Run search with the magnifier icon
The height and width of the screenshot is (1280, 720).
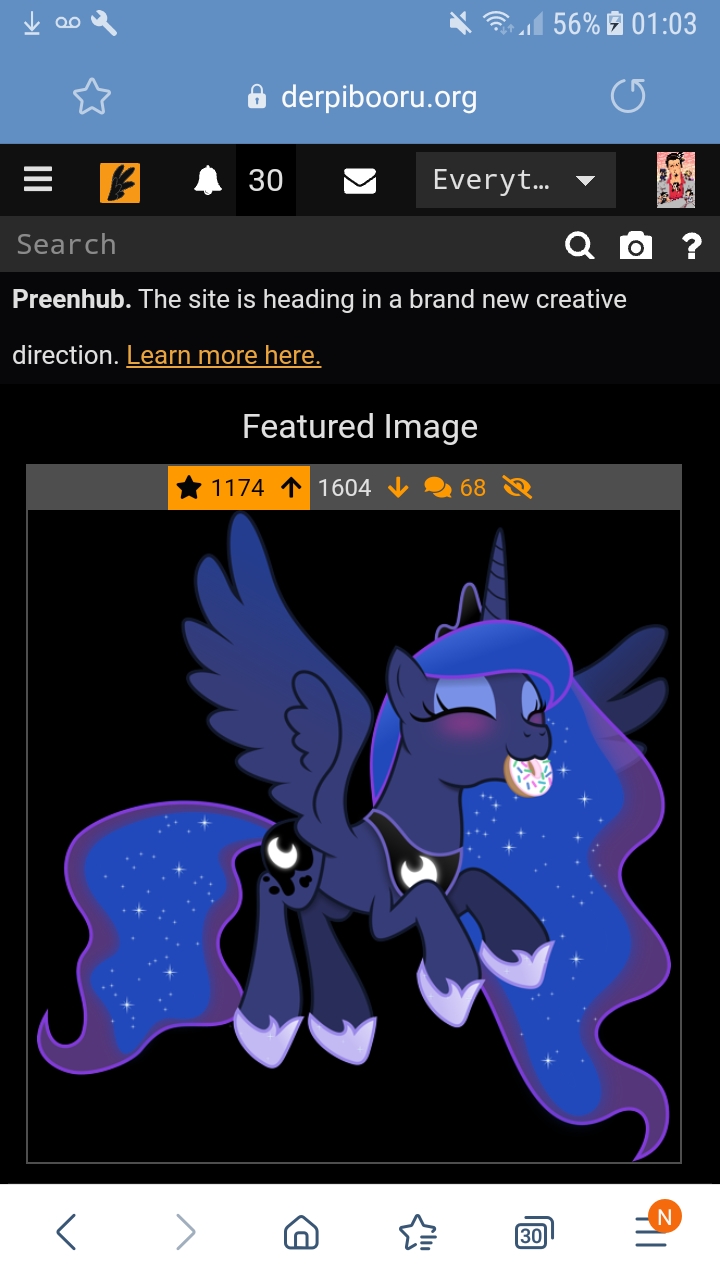(580, 245)
